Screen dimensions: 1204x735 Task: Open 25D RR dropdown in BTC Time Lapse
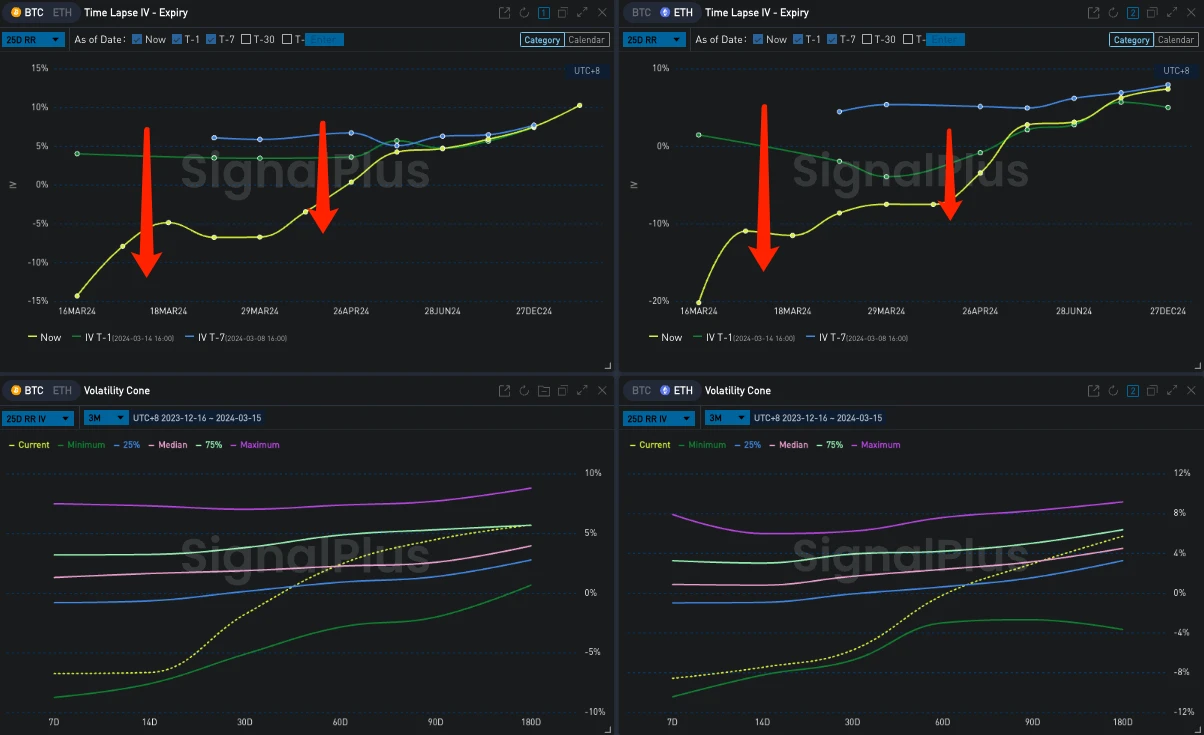click(x=34, y=39)
